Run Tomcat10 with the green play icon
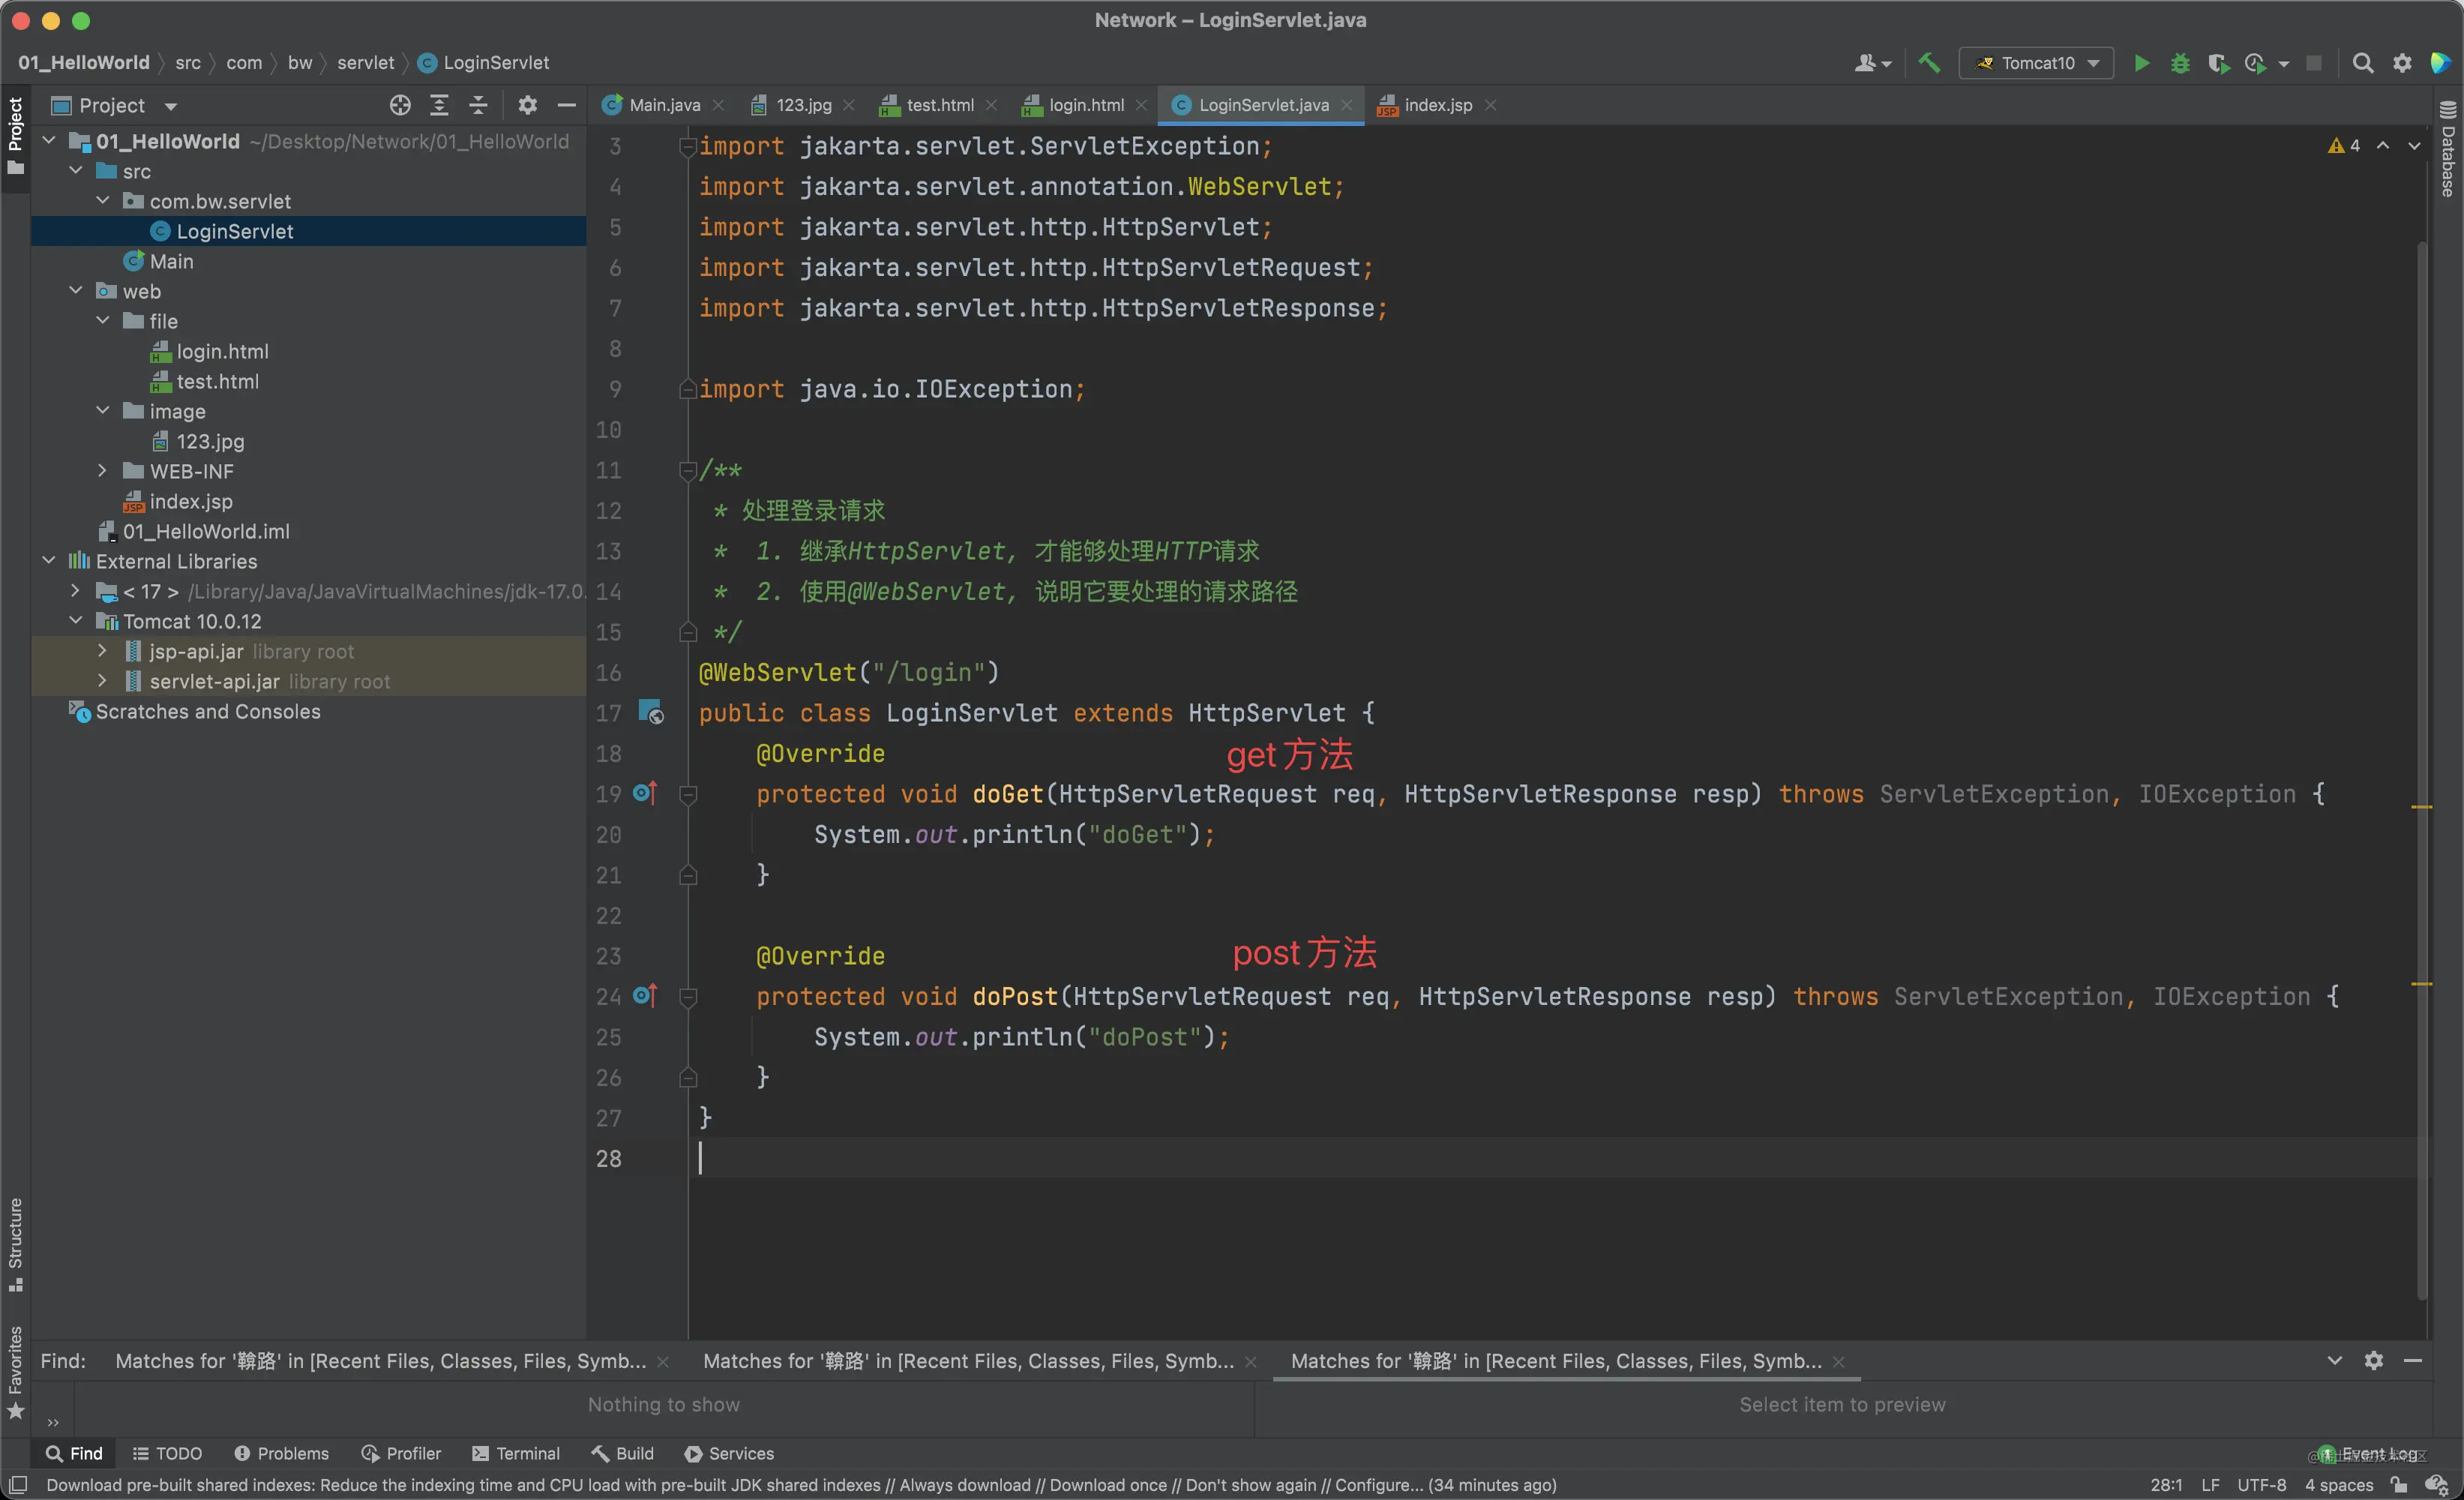Image resolution: width=2464 pixels, height=1500 pixels. (x=2141, y=63)
